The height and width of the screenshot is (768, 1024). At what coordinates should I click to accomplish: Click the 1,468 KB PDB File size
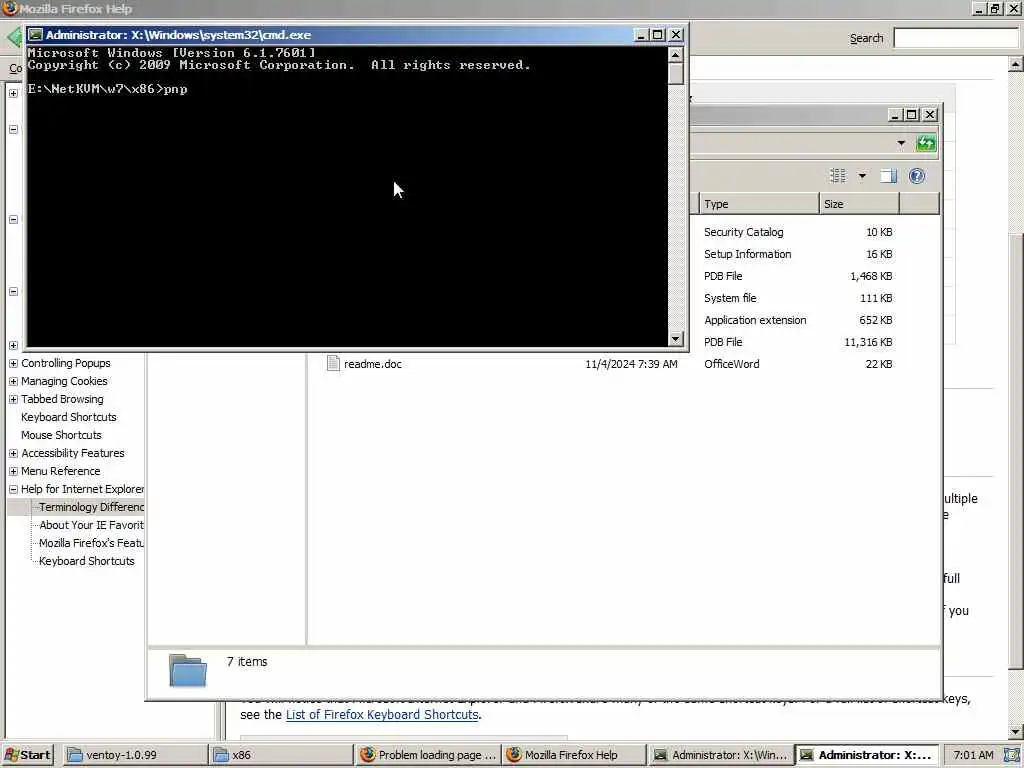871,276
